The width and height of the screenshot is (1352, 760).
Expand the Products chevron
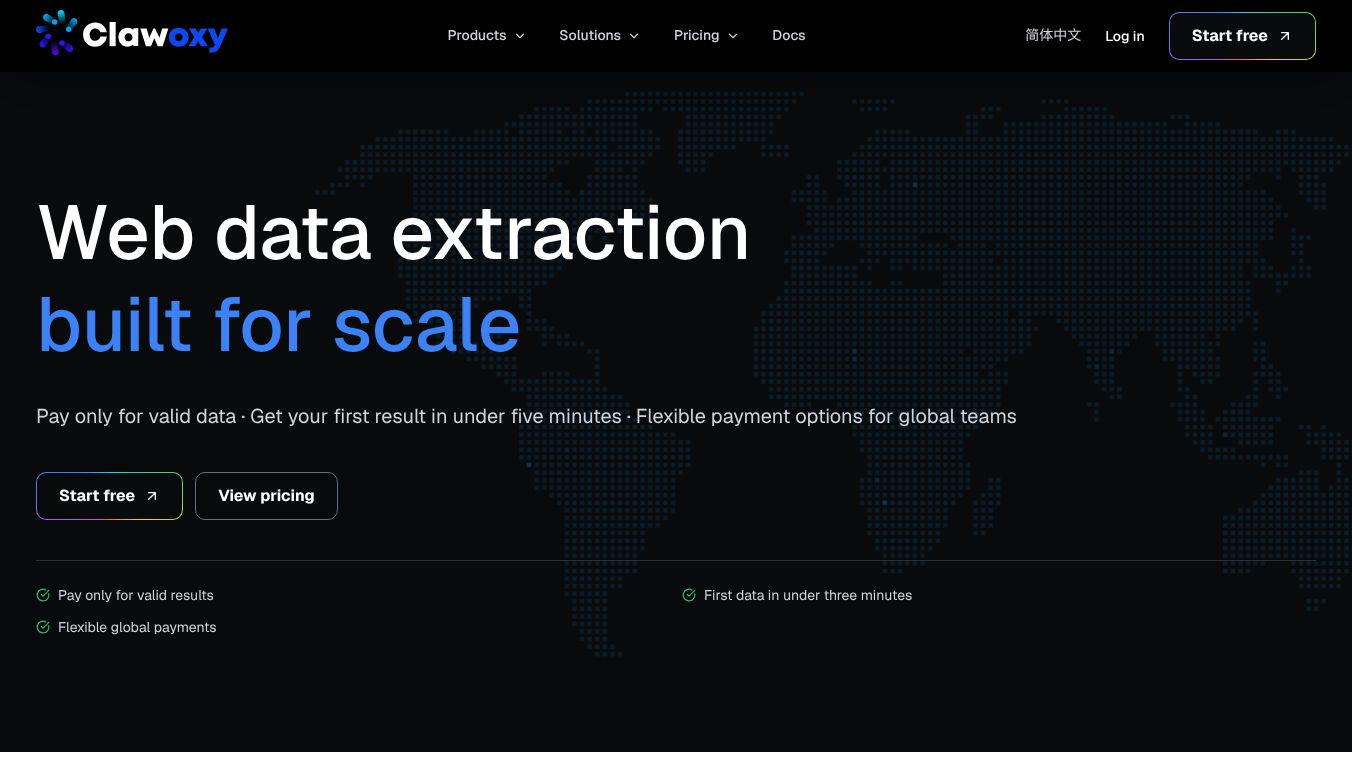click(x=520, y=36)
